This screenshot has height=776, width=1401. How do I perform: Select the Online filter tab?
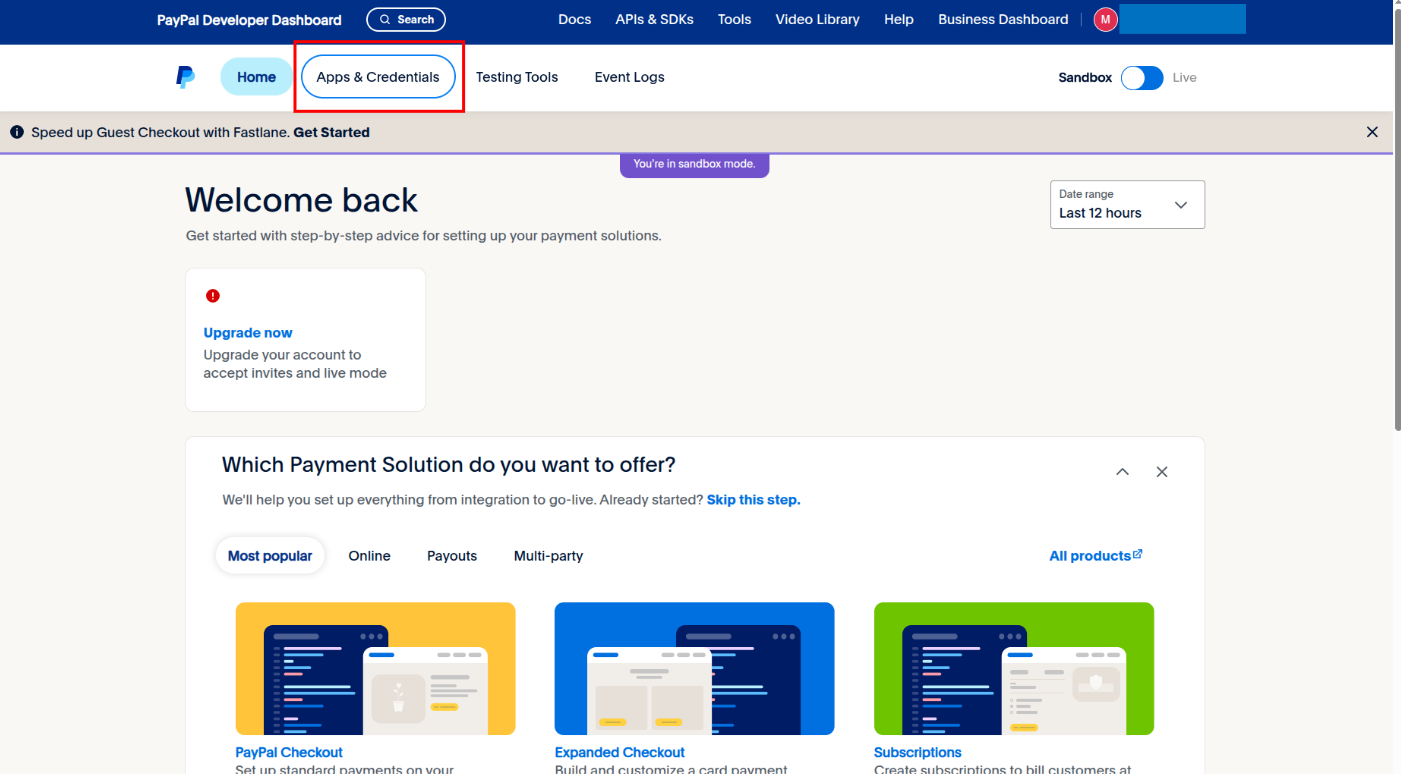pyautogui.click(x=369, y=556)
